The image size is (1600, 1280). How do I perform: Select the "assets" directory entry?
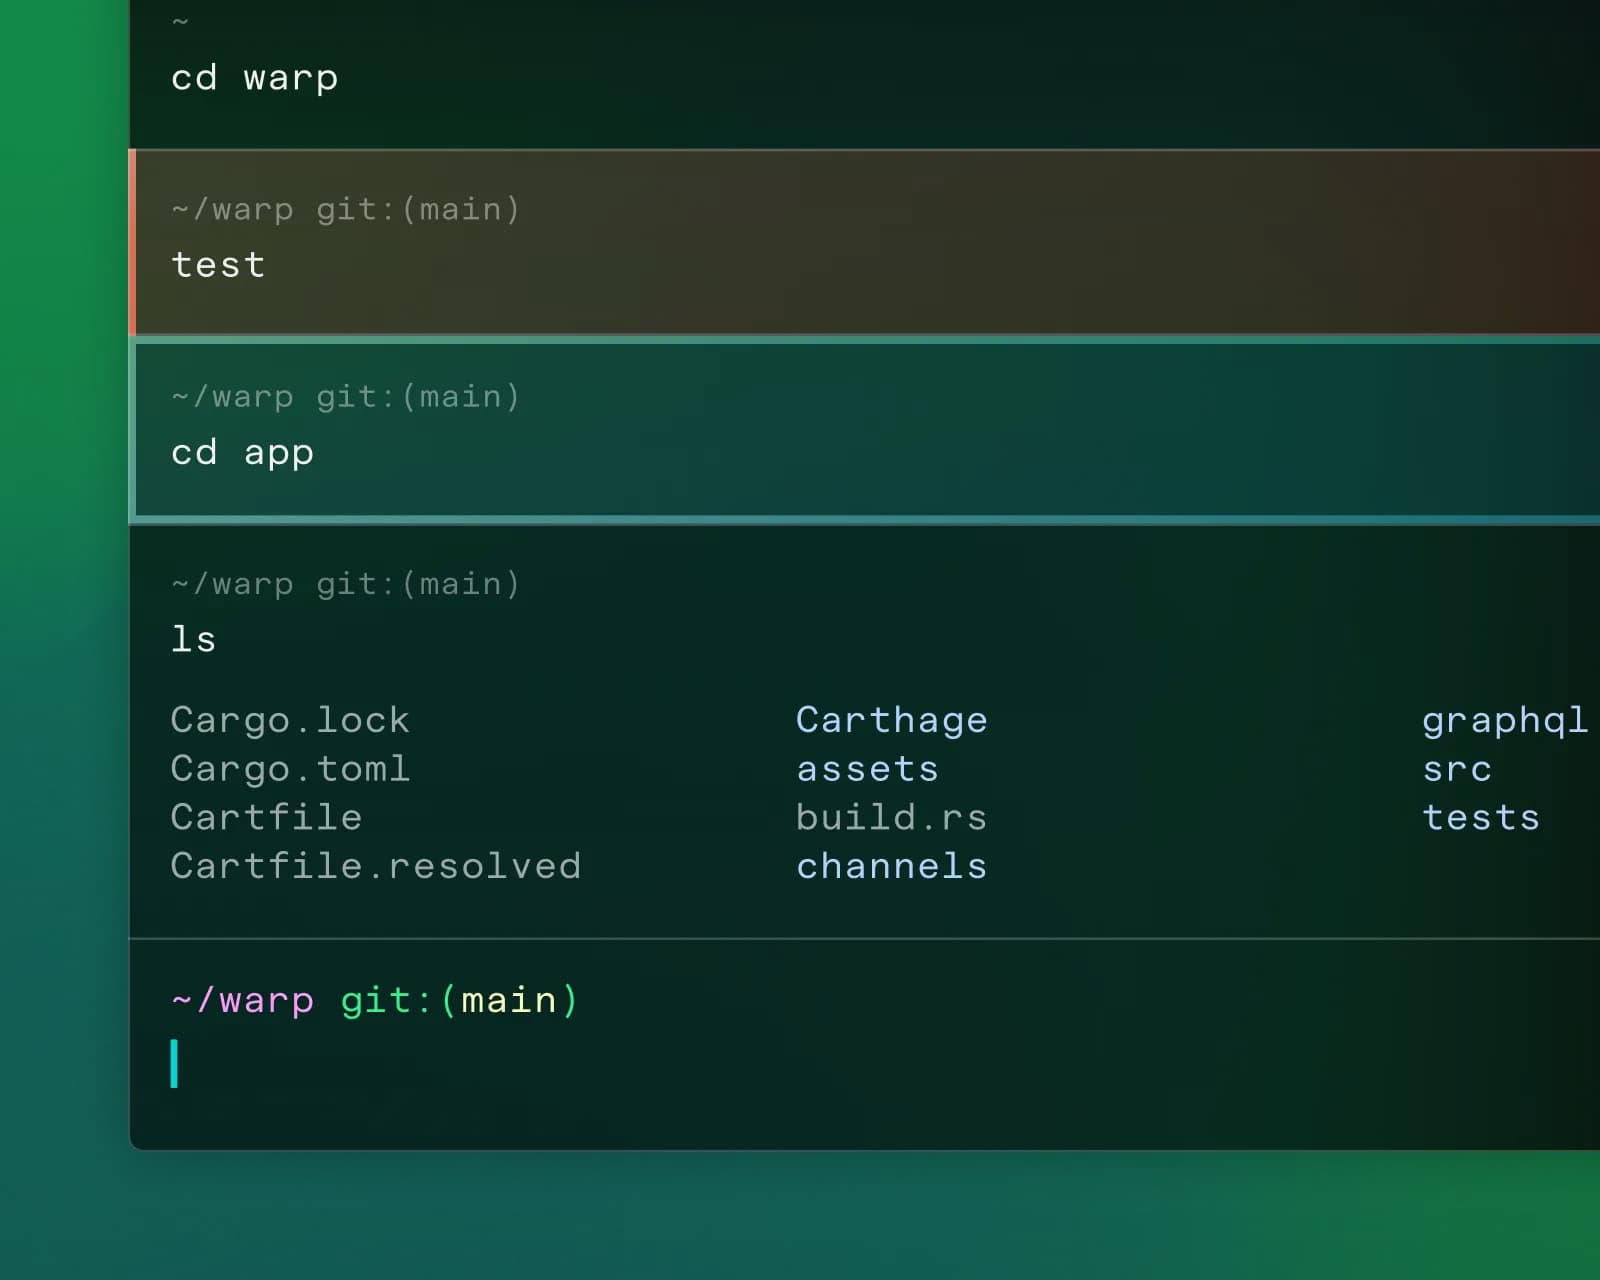tap(868, 768)
